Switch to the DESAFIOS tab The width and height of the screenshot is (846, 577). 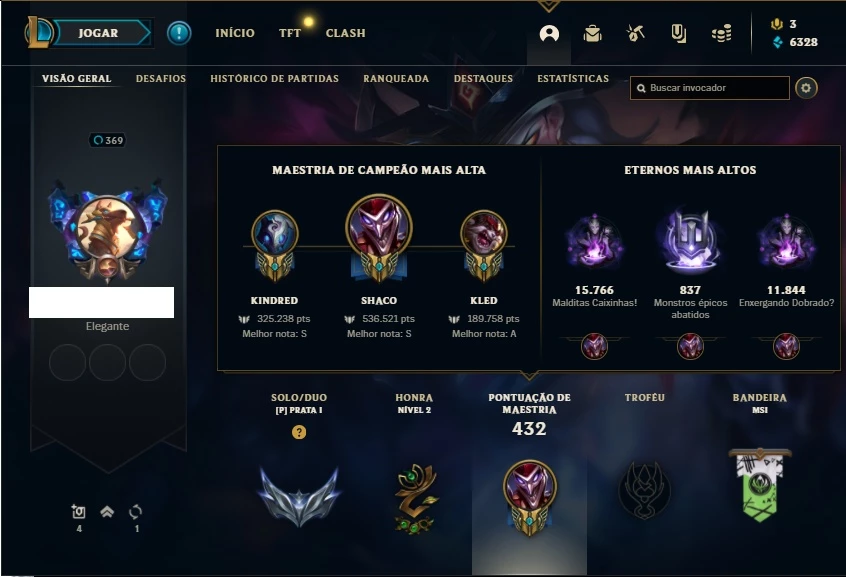pos(161,79)
